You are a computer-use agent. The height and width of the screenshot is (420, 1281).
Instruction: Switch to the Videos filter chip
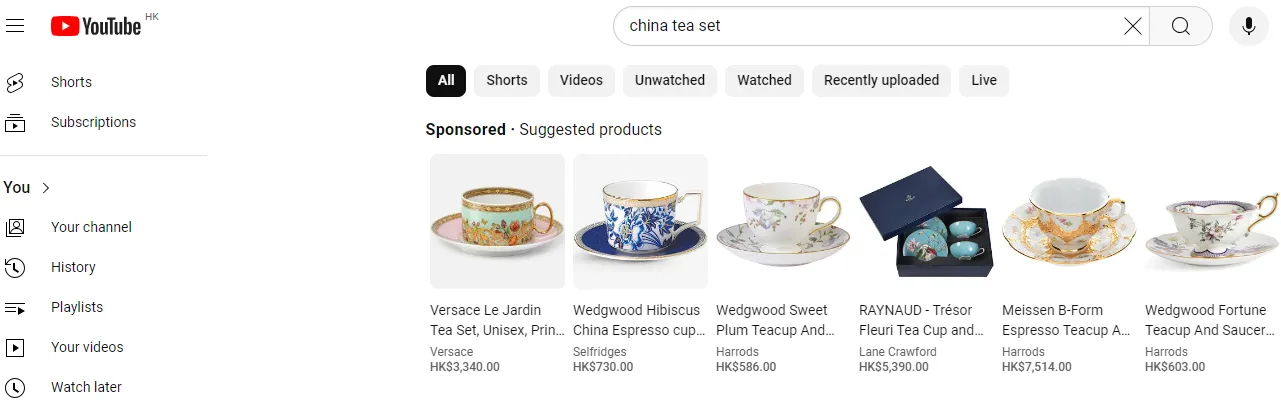tap(581, 80)
